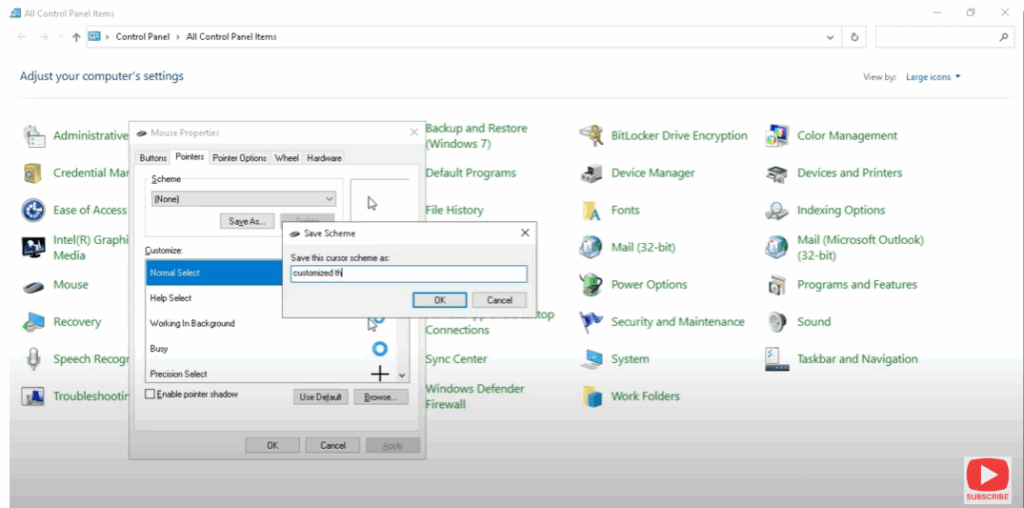Open Intel(R) Graphics and Media icon
Screen dimensions: 1024x508
(33, 247)
